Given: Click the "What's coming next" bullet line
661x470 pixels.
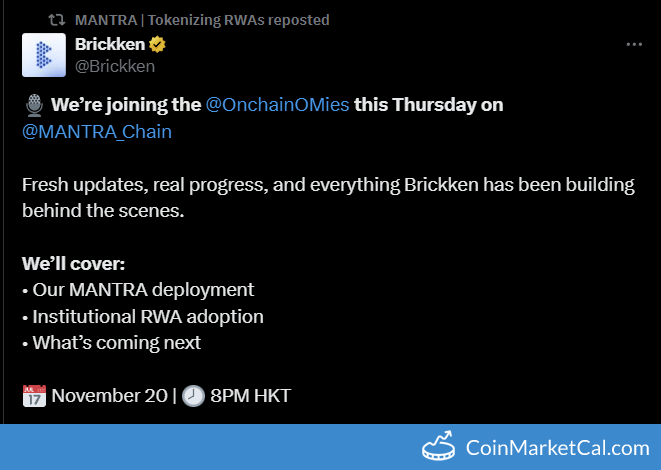Looking at the screenshot, I should (x=116, y=342).
